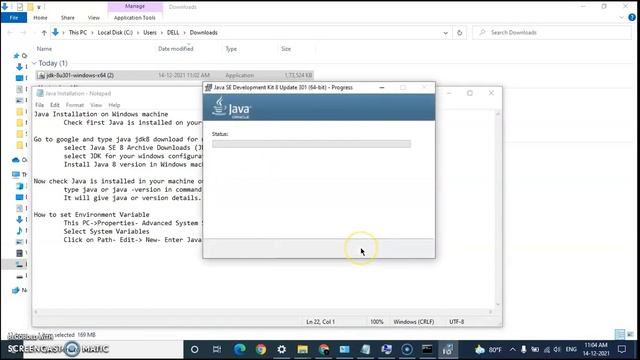Click 'Local Disk (C:)' breadcrumb in address bar

115,32
